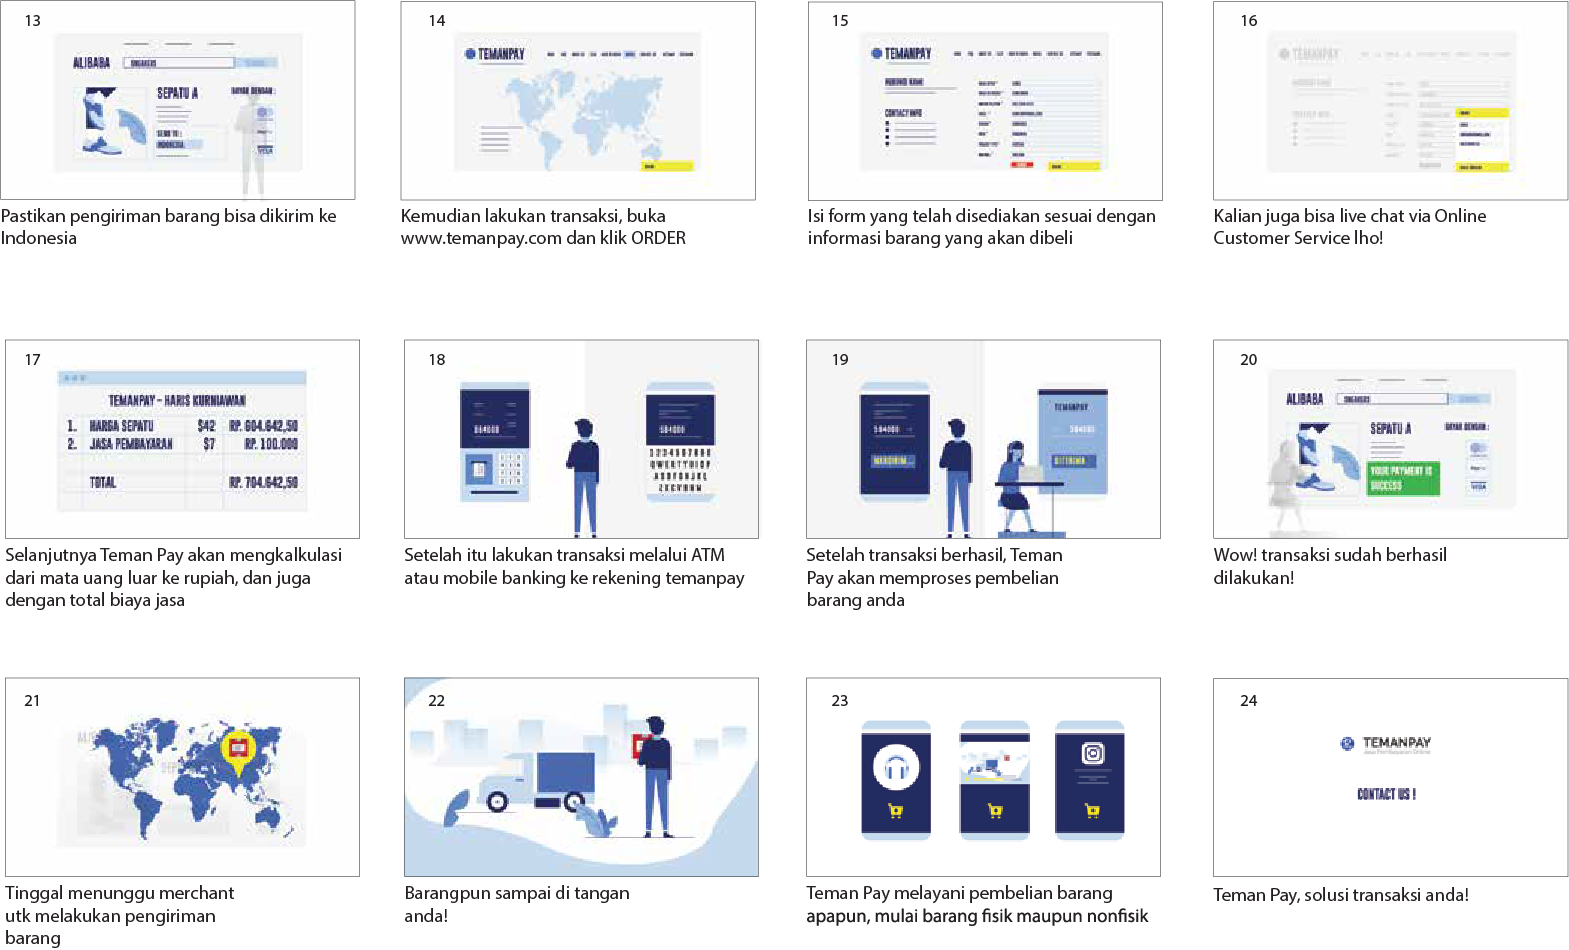The height and width of the screenshot is (950, 1569).
Task: Open frame 20 payment success screen
Action: [1391, 439]
